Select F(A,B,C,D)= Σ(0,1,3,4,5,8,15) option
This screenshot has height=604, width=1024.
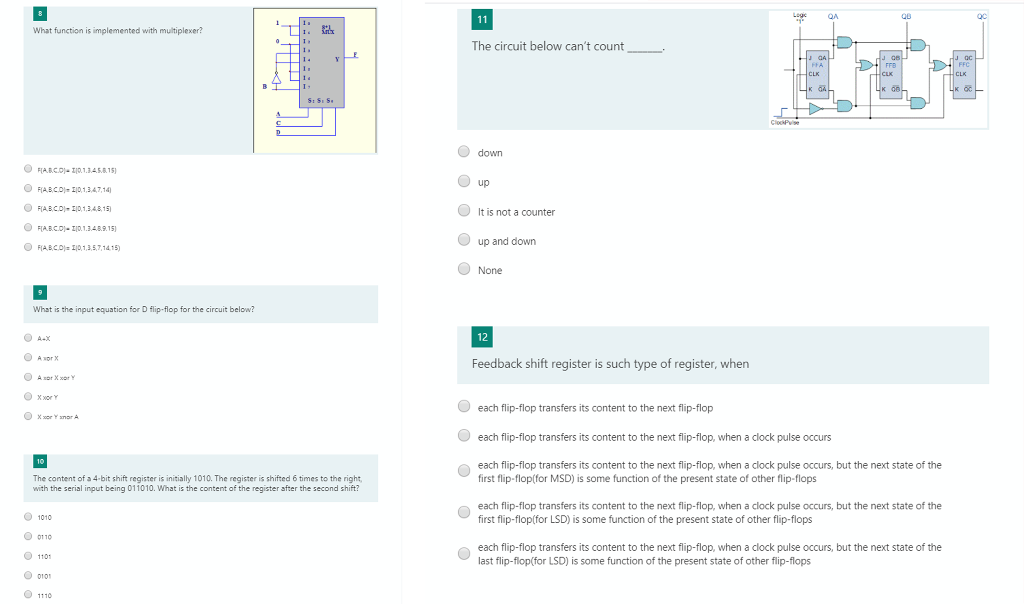pos(28,169)
